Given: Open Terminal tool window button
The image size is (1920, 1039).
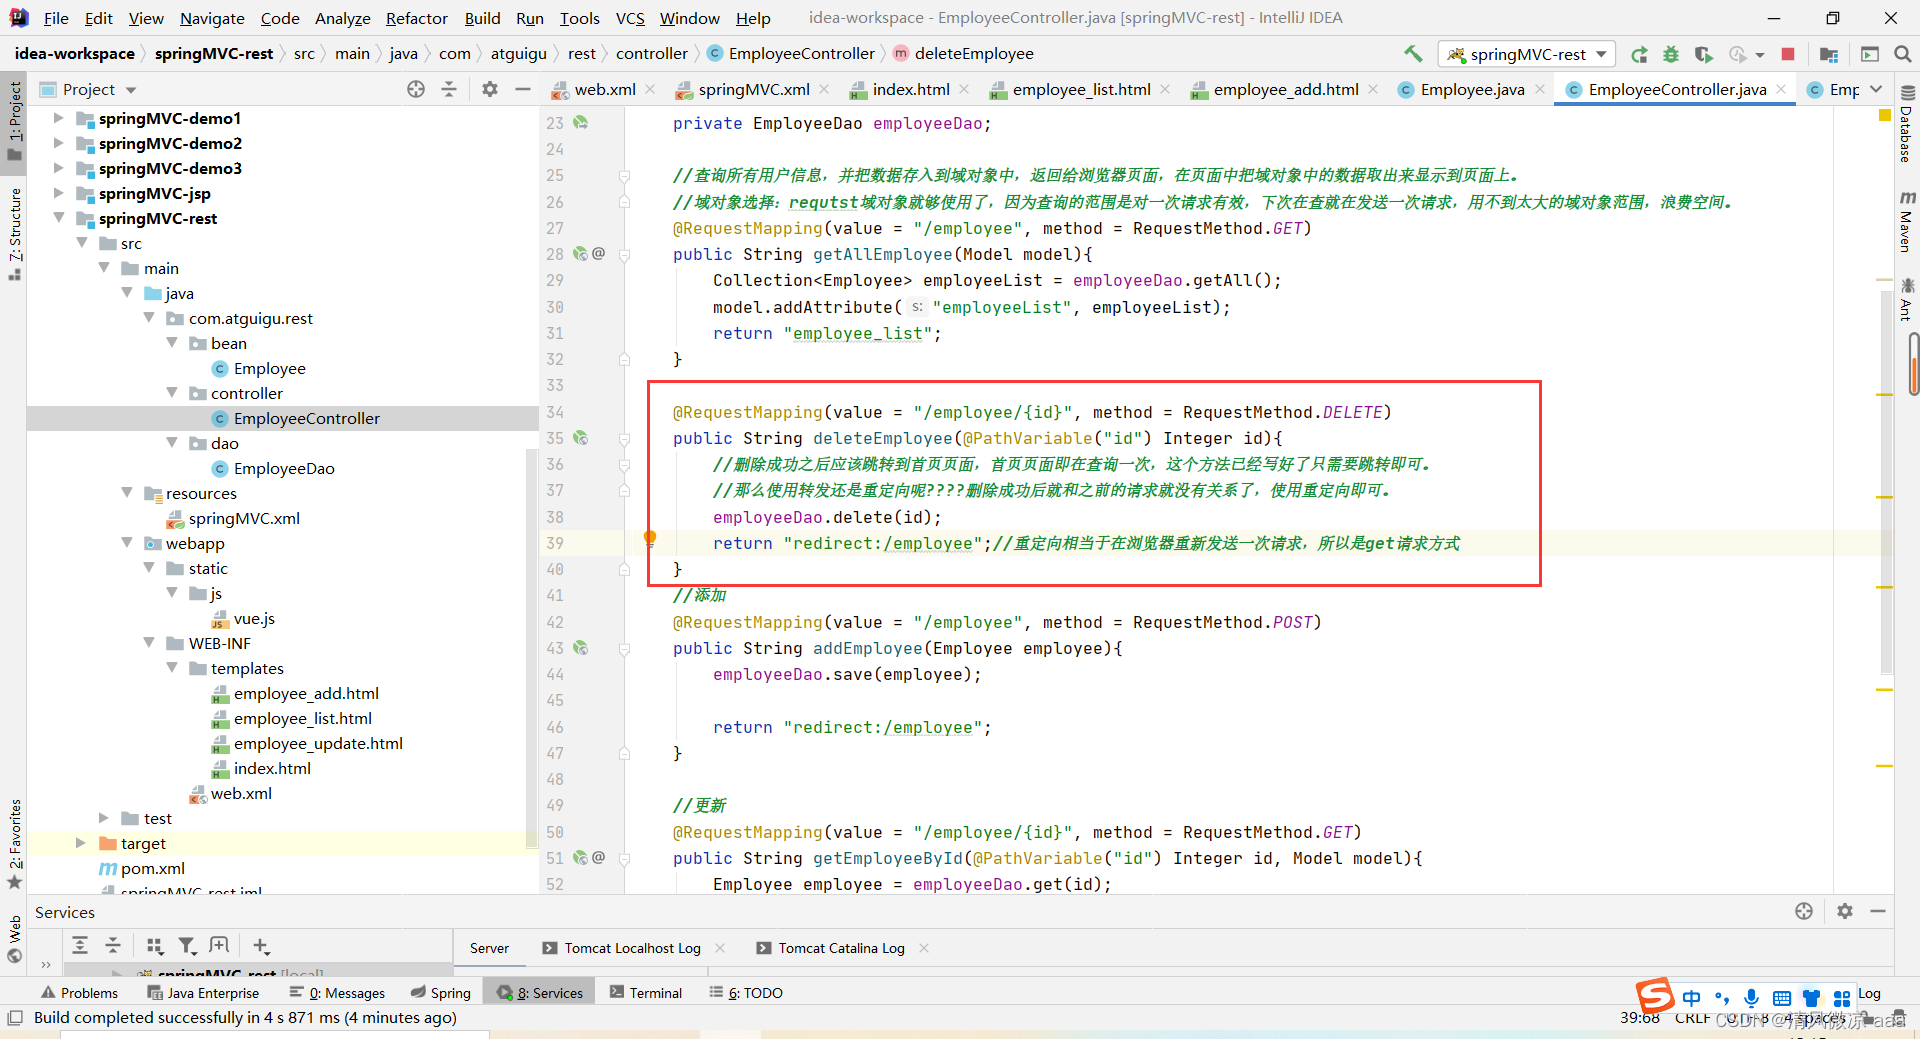Looking at the screenshot, I should point(646,992).
